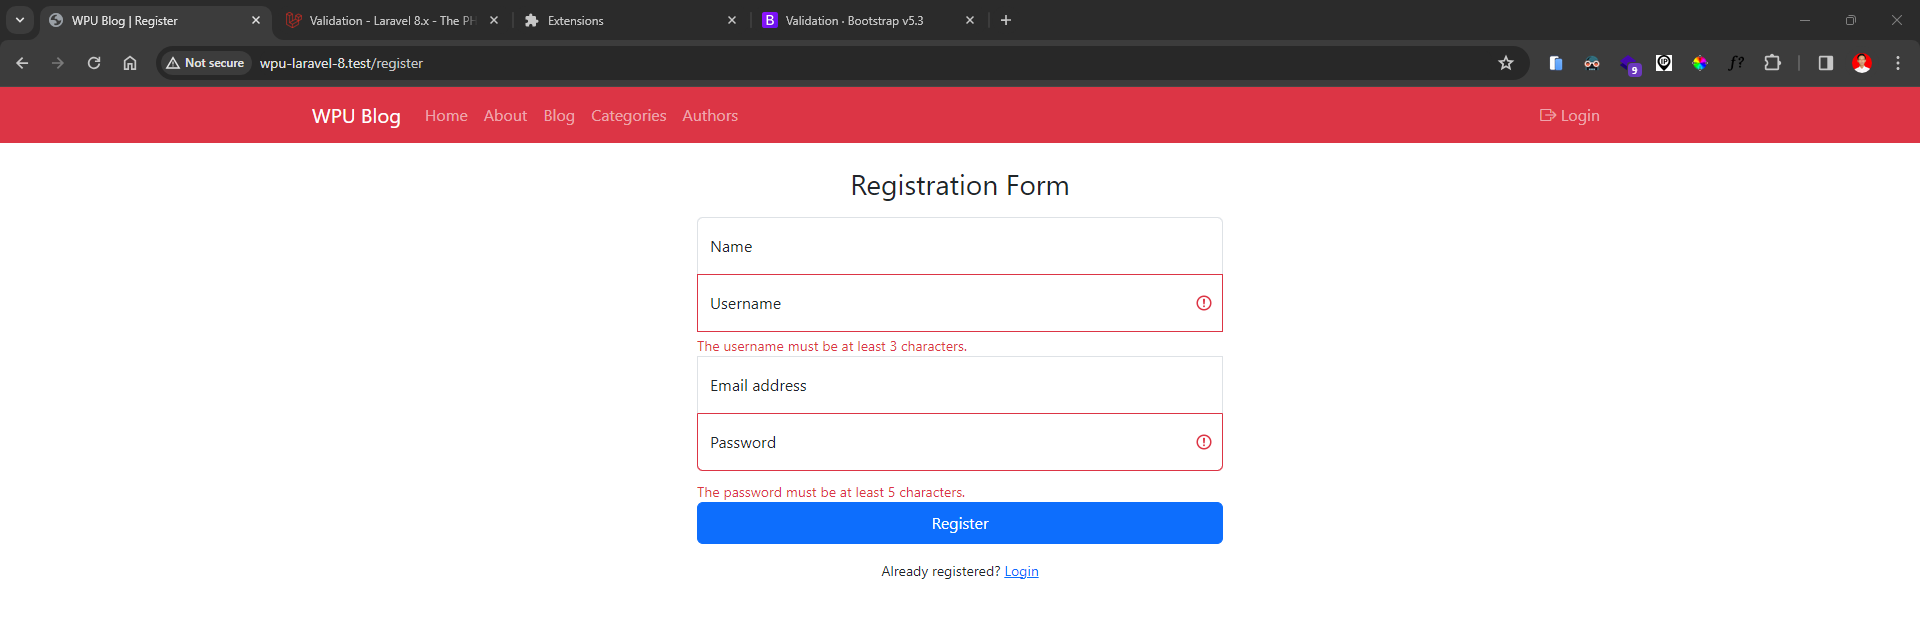Image resolution: width=1920 pixels, height=625 pixels.
Task: Open the Chrome profile avatar
Action: [x=1862, y=63]
